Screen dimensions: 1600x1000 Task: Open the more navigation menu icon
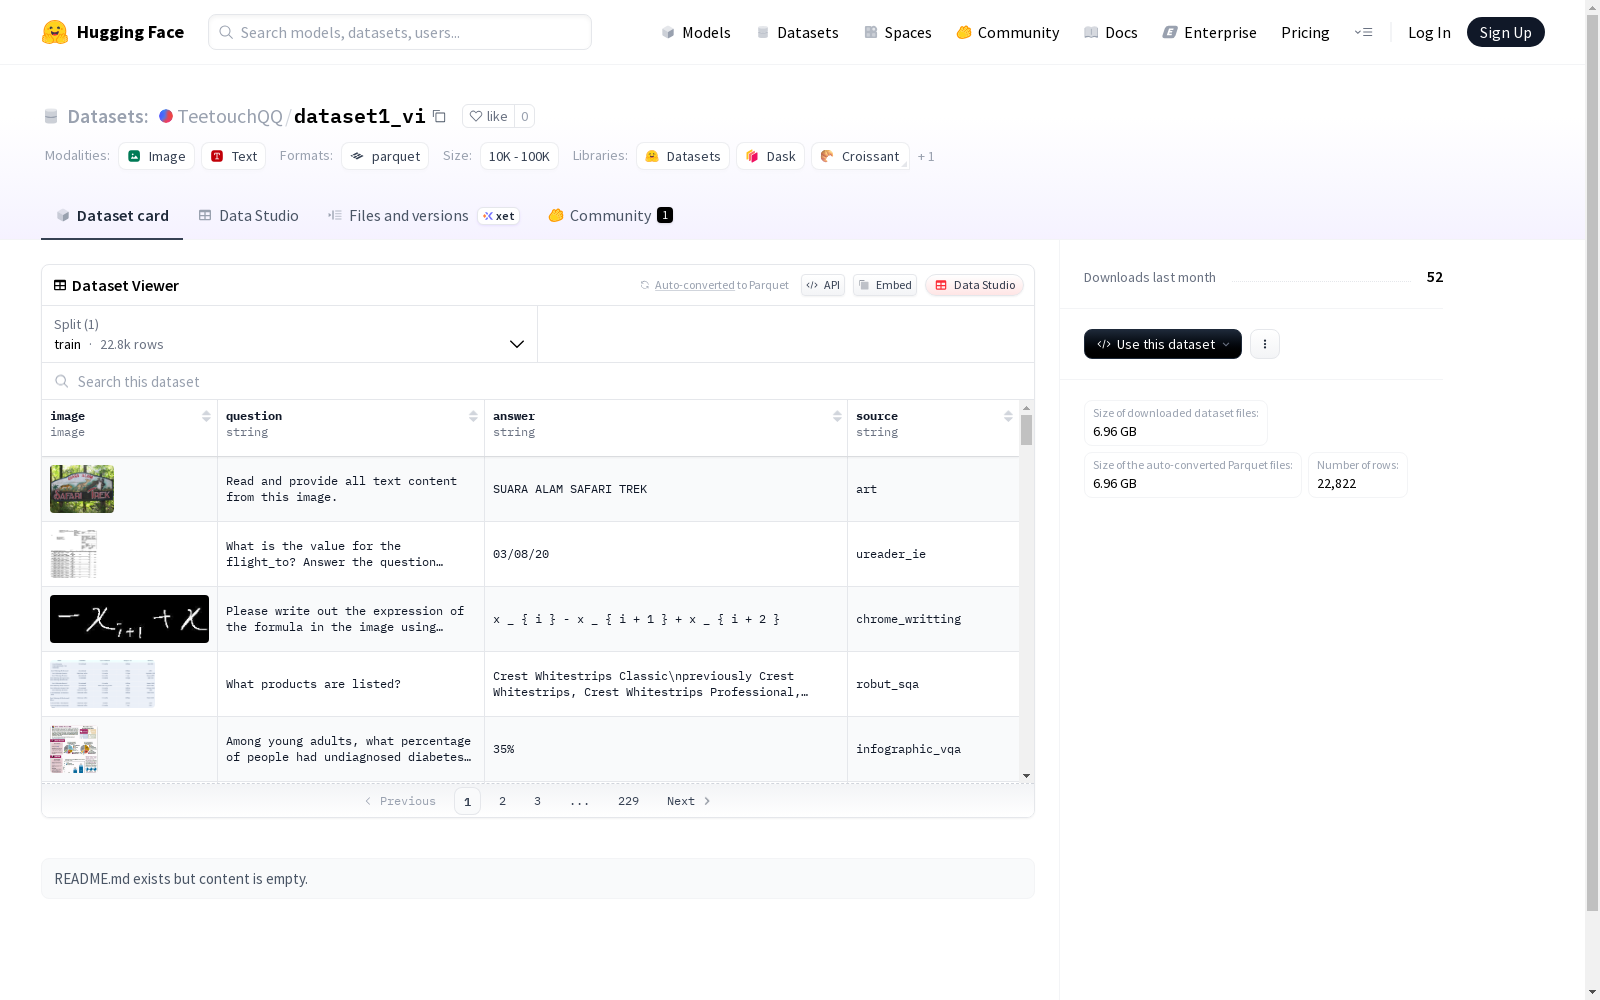coord(1363,32)
